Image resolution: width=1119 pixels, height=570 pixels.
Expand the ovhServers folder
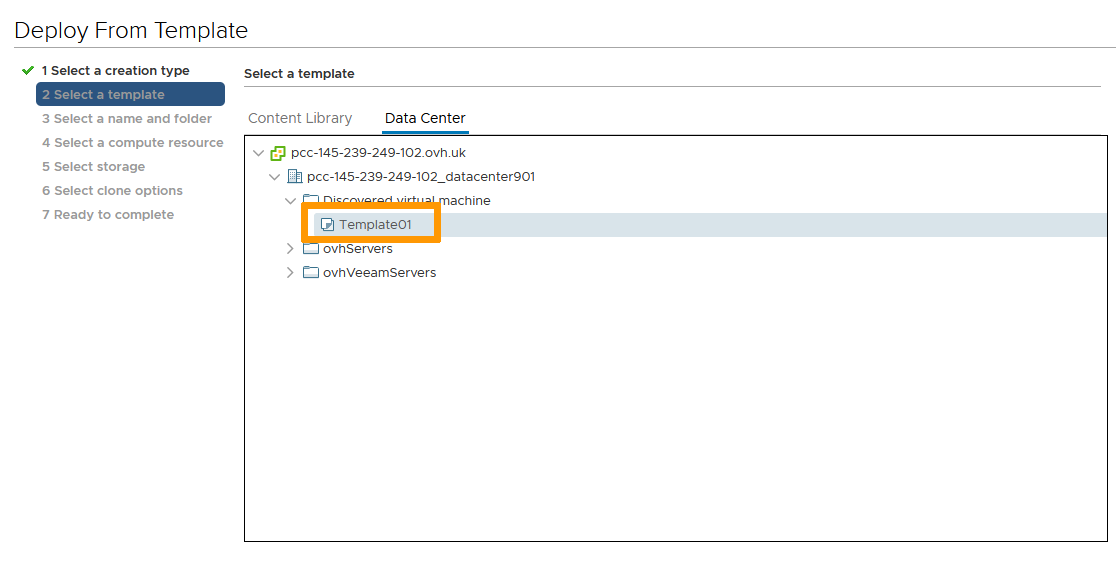point(291,249)
